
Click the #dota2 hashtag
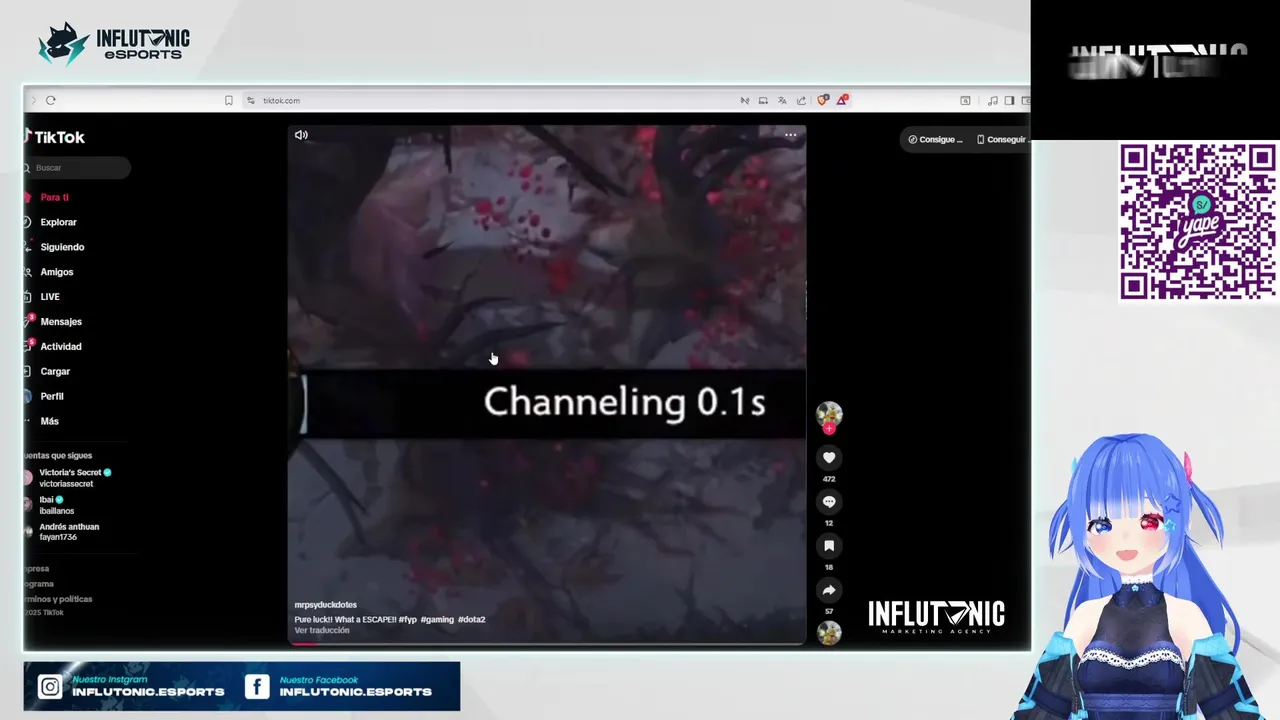(x=471, y=620)
